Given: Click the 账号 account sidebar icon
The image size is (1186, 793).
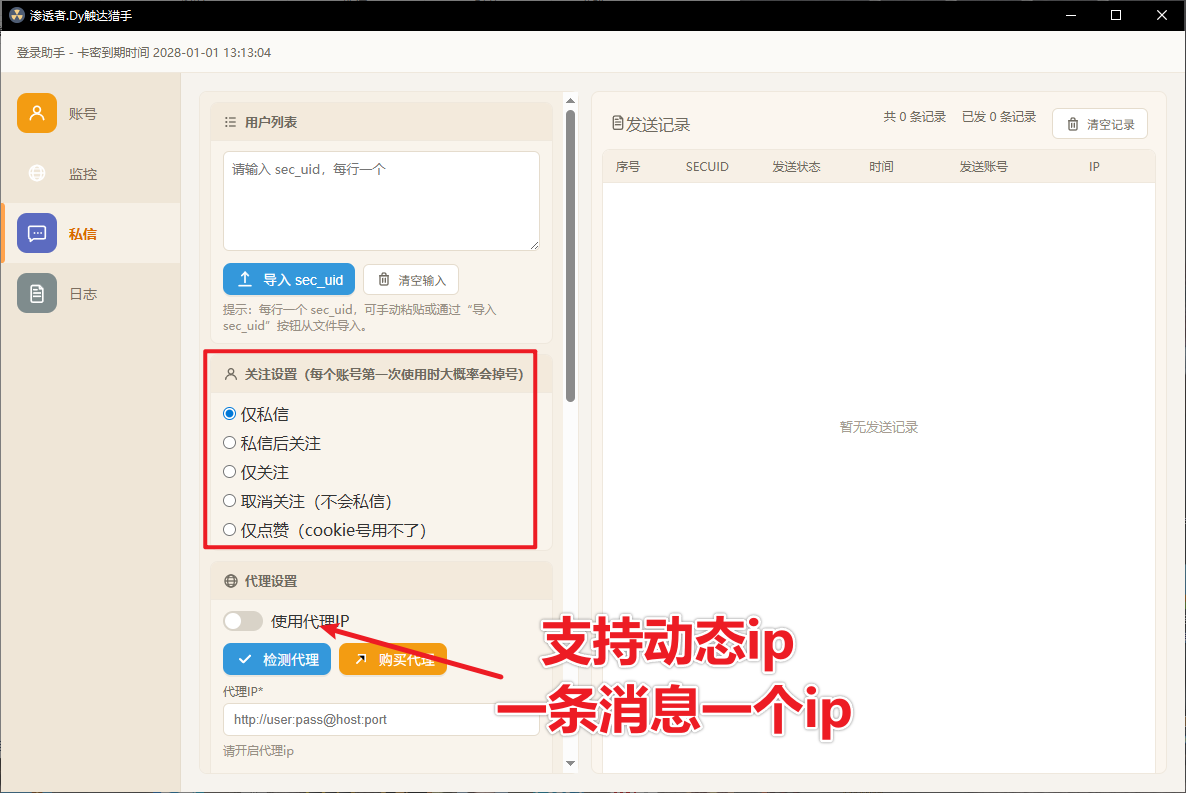Looking at the screenshot, I should pos(37,113).
